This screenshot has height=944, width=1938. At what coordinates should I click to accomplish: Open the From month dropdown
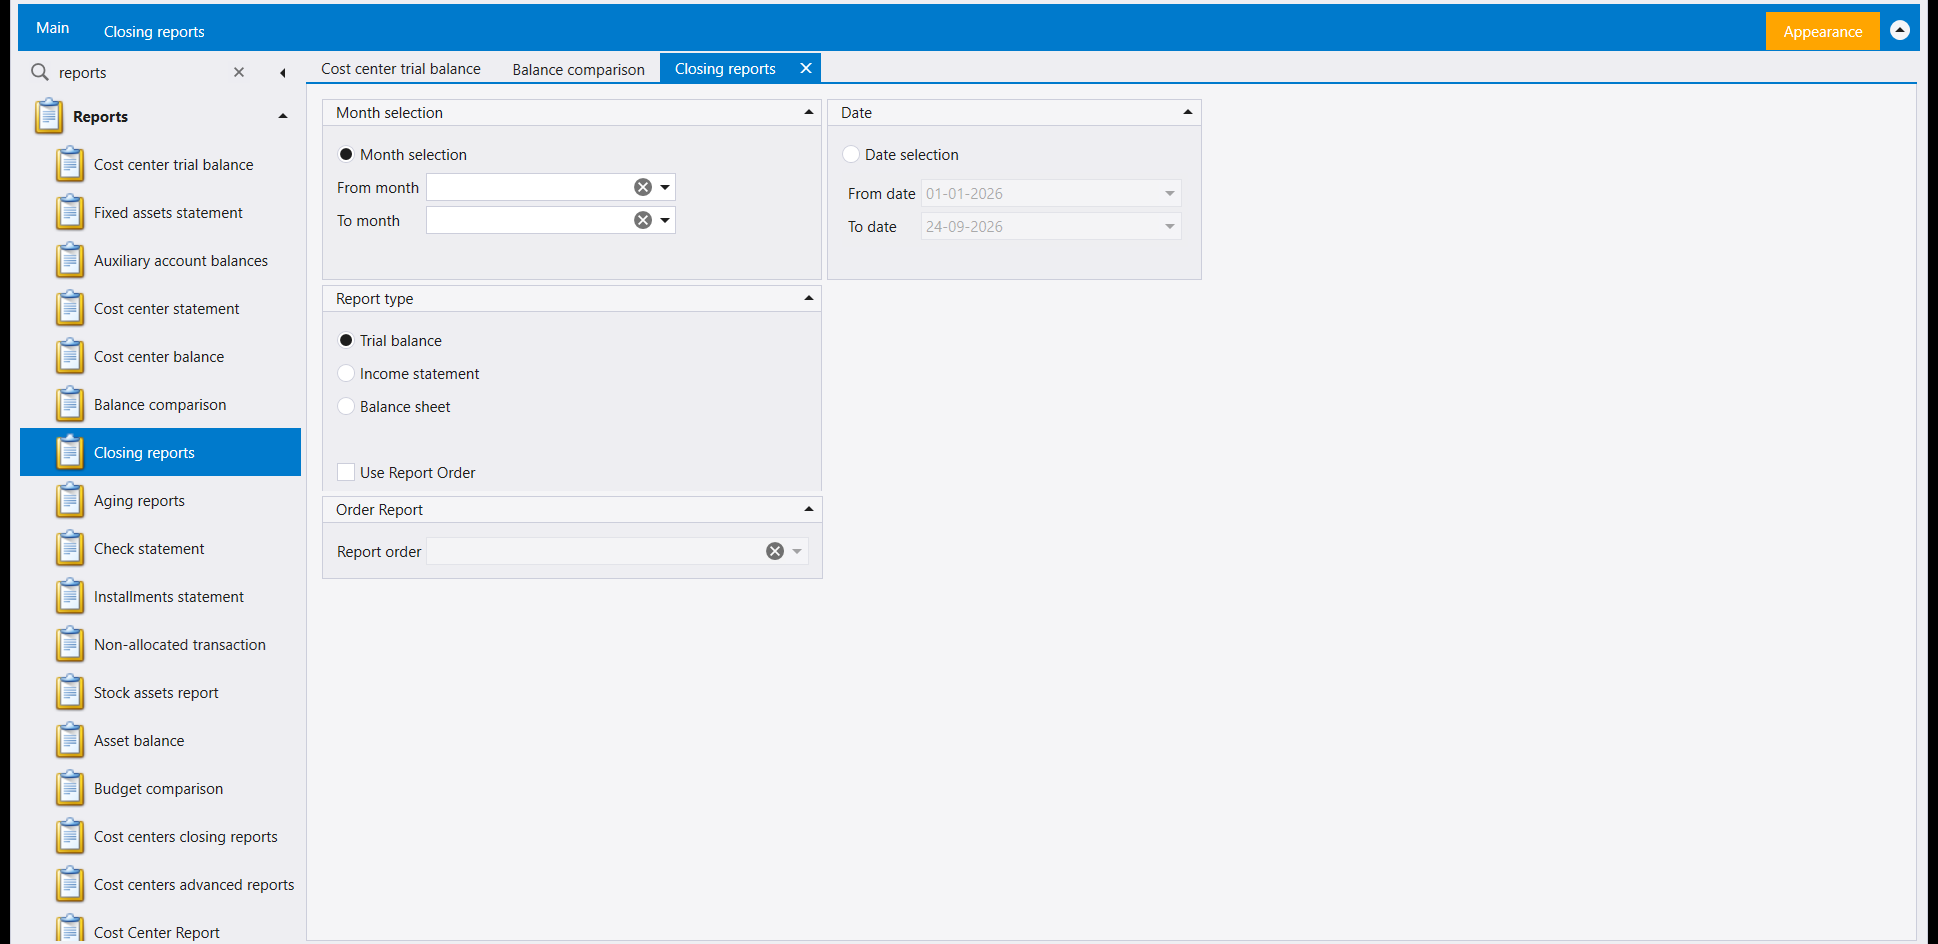(x=665, y=187)
